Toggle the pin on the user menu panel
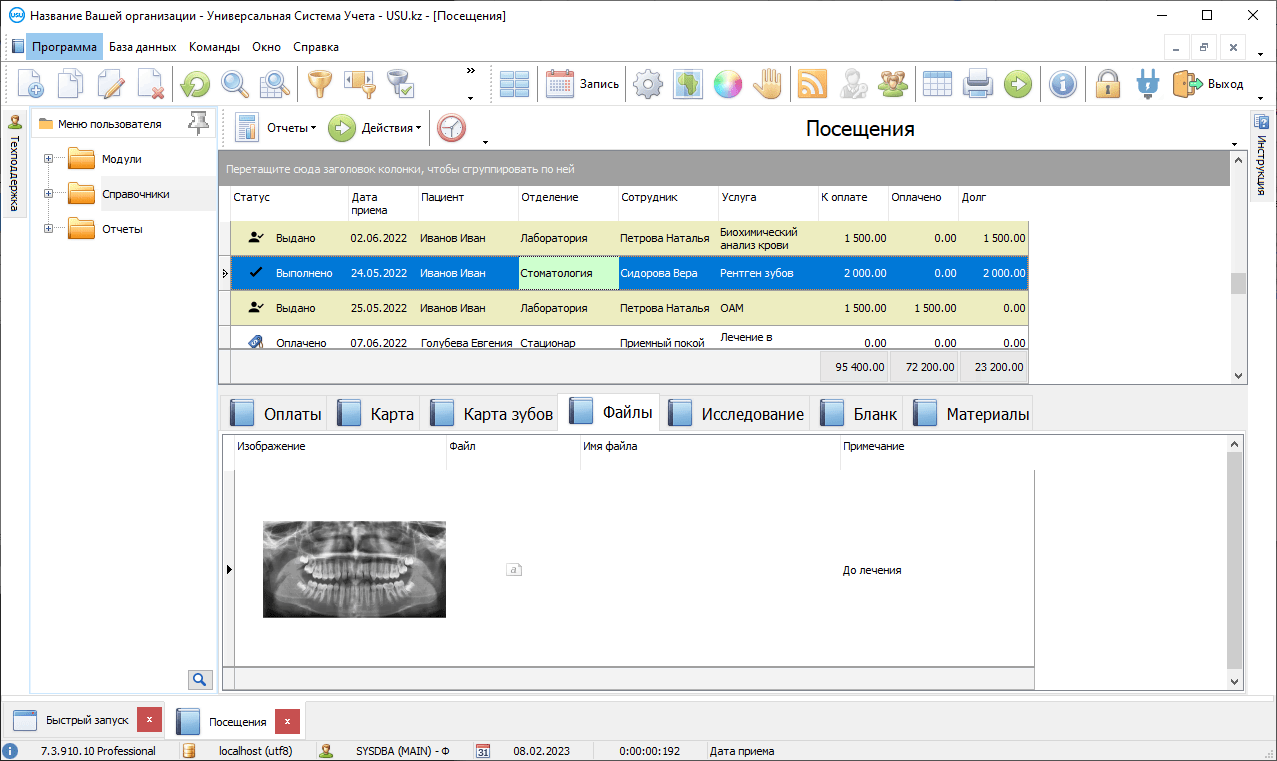This screenshot has height=761, width=1277. coord(199,123)
